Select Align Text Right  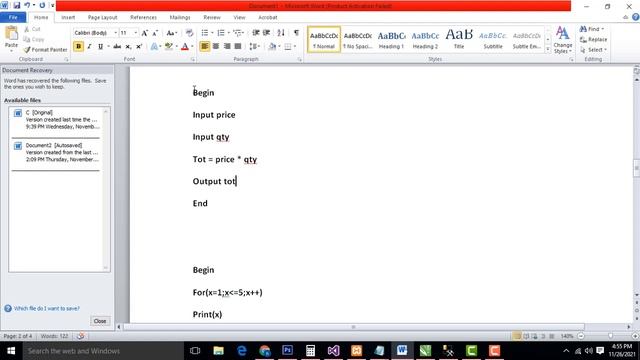click(x=227, y=47)
